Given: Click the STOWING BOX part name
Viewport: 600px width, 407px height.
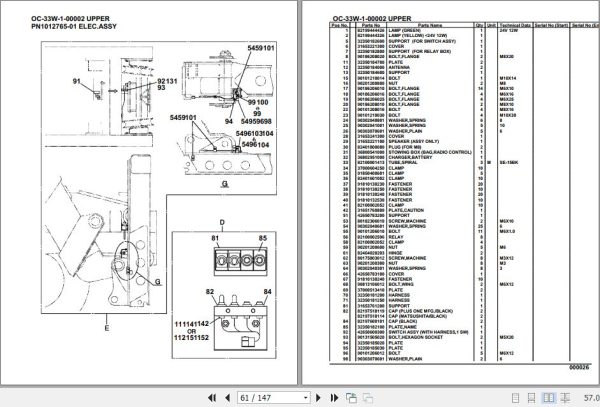Looking at the screenshot, I should 430,152.
